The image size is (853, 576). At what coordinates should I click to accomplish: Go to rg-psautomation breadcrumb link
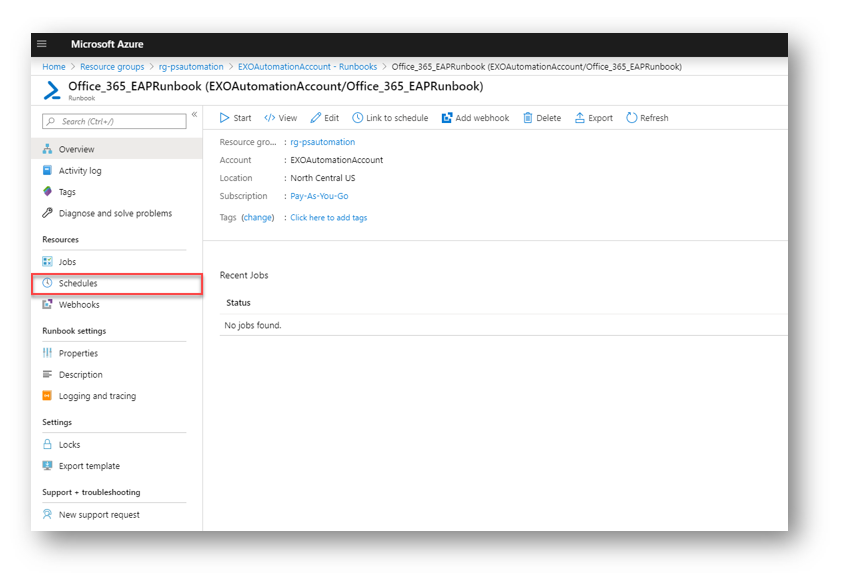191,67
